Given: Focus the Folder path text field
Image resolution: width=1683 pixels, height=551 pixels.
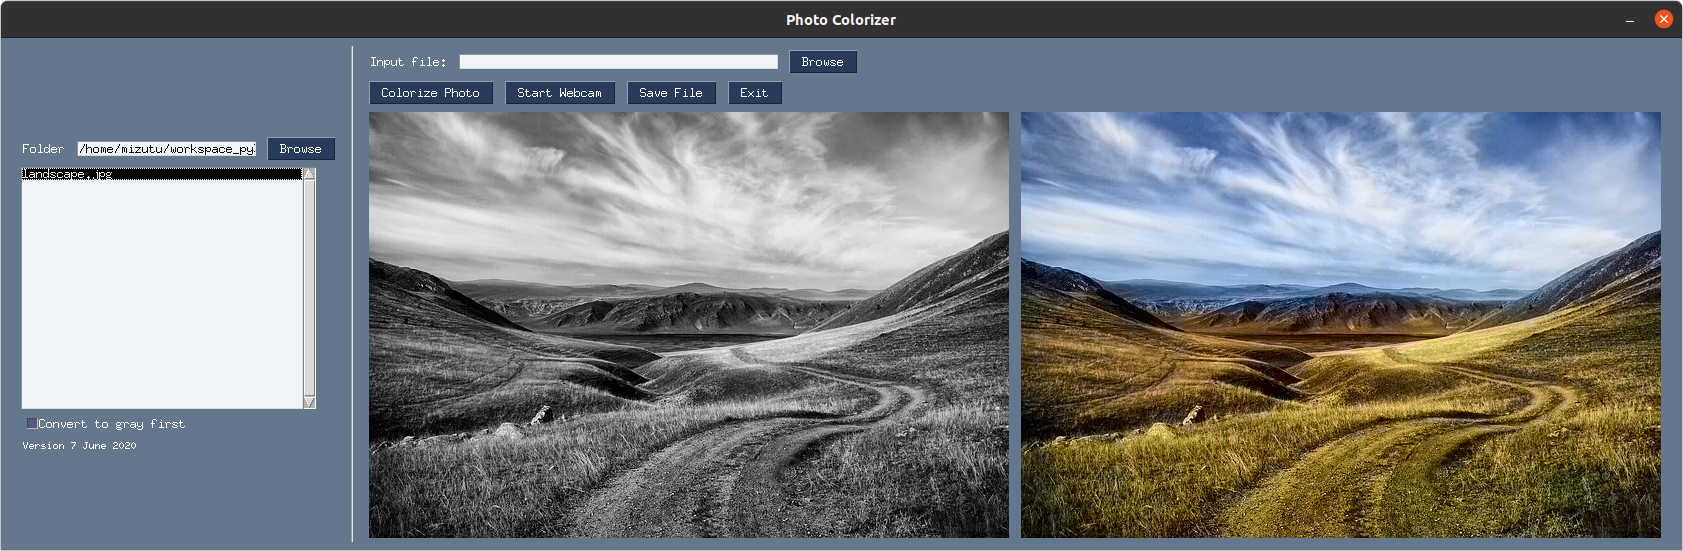Looking at the screenshot, I should pyautogui.click(x=166, y=149).
